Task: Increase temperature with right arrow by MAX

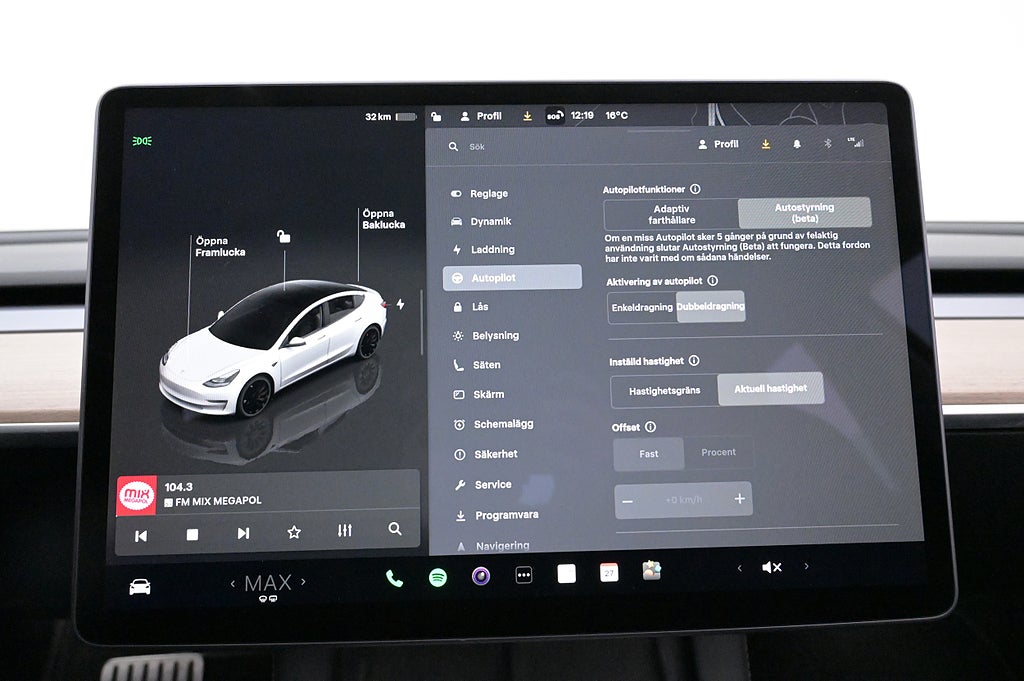Action: tap(304, 582)
